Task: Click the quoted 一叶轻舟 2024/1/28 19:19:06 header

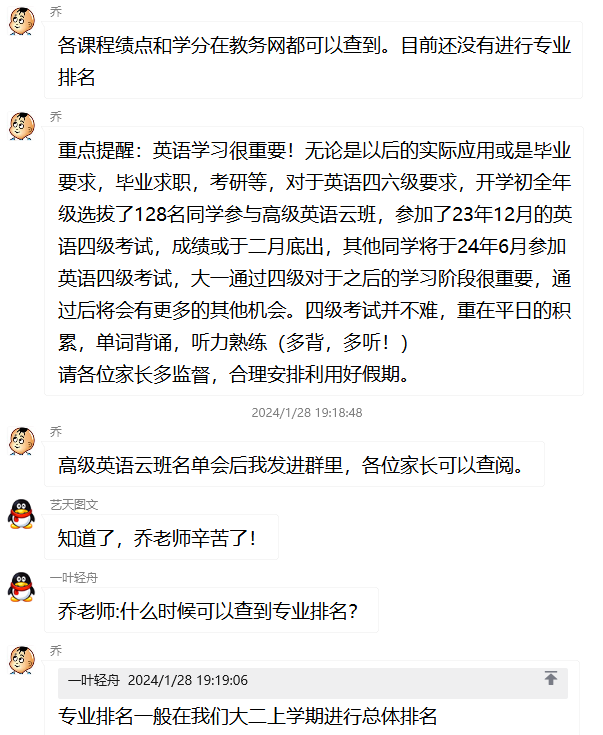Action: 158,680
